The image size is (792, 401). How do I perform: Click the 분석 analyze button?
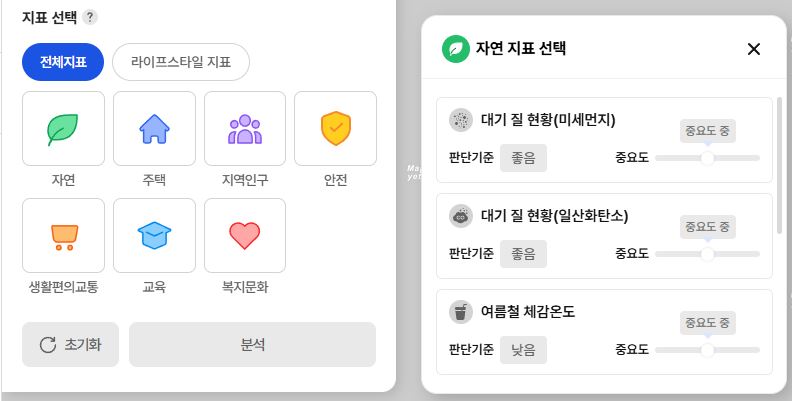(252, 344)
